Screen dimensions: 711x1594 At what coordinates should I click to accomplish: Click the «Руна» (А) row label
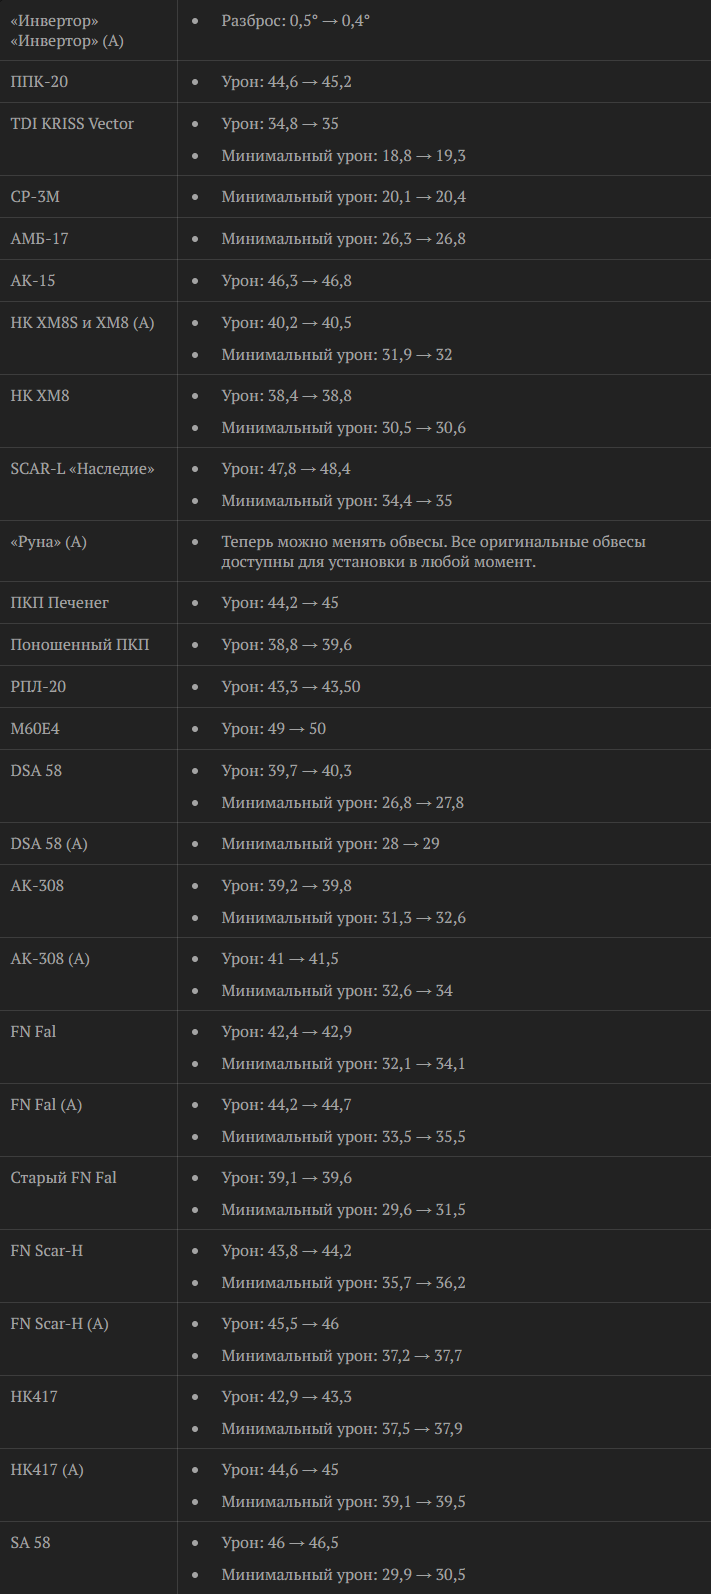pyautogui.click(x=48, y=542)
